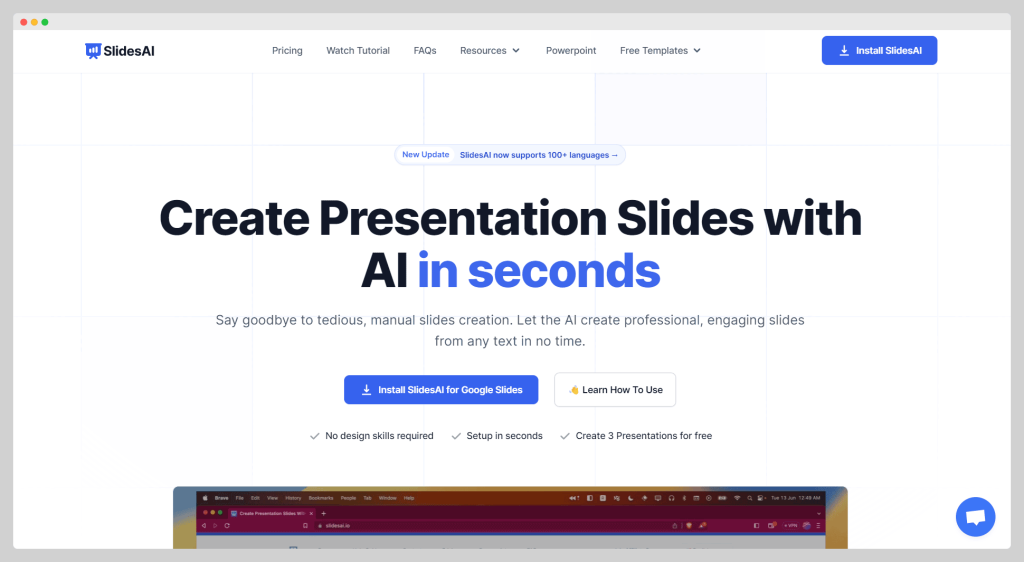The width and height of the screenshot is (1024, 562).
Task: Open the chat support bubble
Action: 975,517
